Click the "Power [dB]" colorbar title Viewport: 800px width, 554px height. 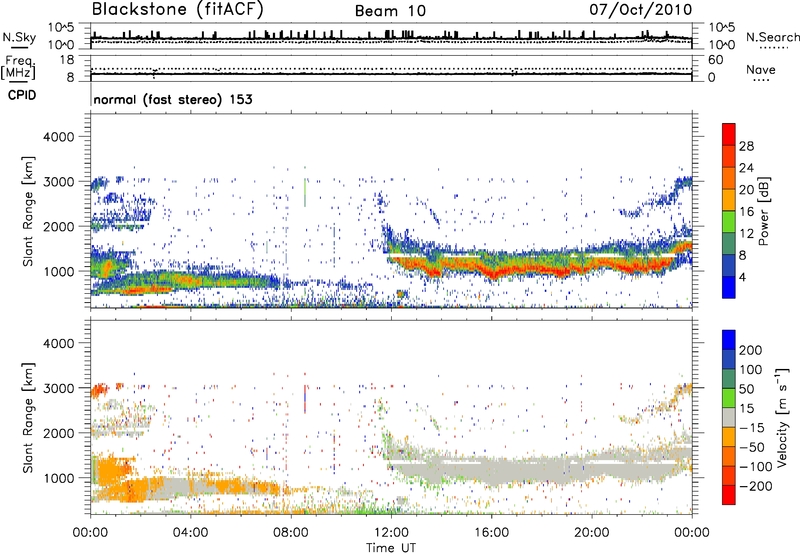tap(763, 211)
